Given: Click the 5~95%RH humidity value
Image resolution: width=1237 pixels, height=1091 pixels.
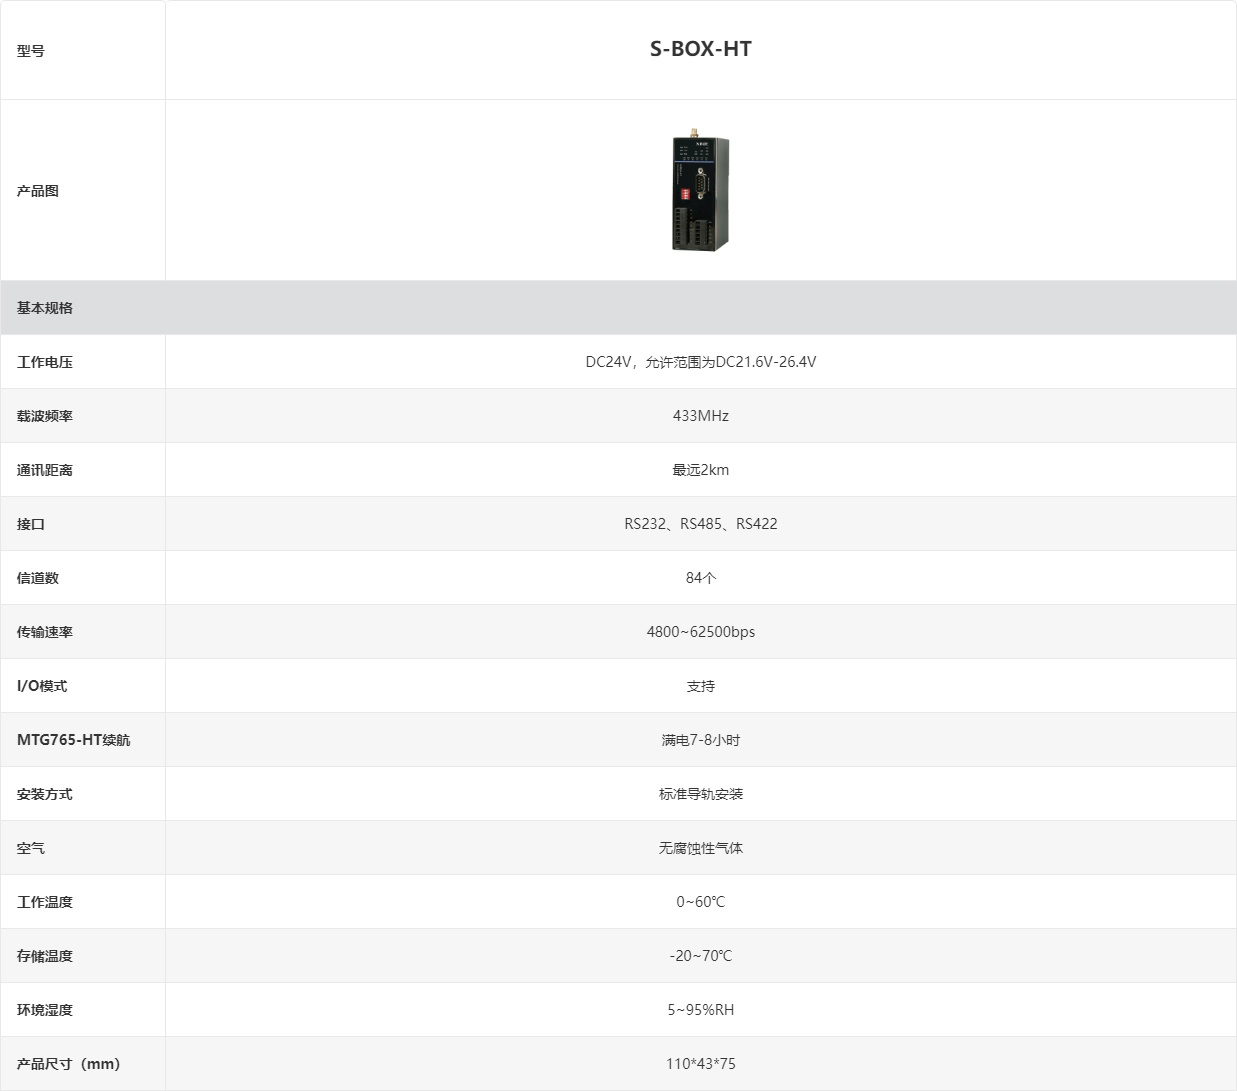Looking at the screenshot, I should (700, 1010).
